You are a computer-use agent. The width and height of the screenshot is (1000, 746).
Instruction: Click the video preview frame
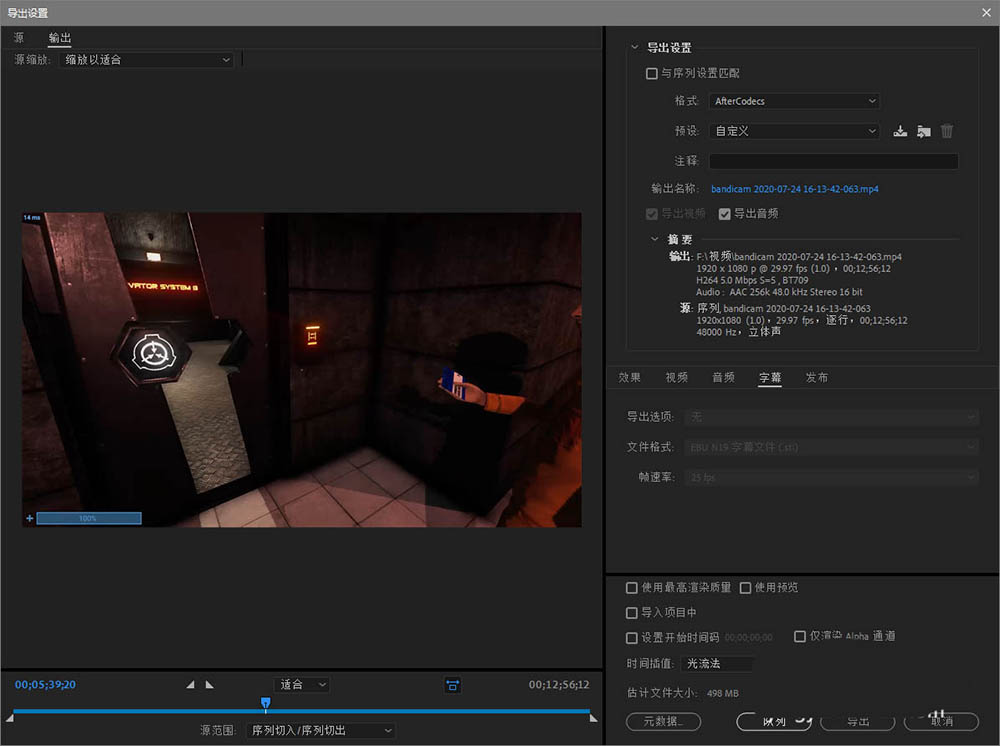302,370
